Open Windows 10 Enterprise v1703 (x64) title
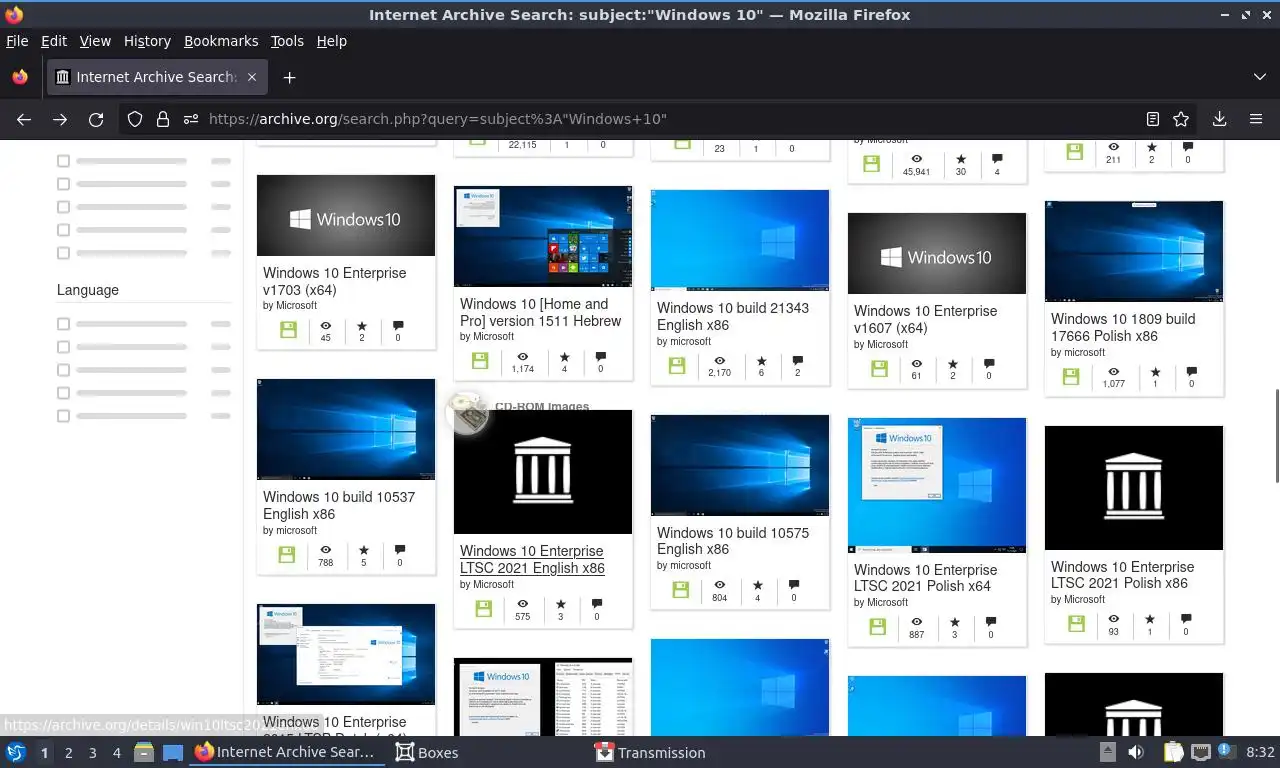The height and width of the screenshot is (768, 1280). click(335, 281)
